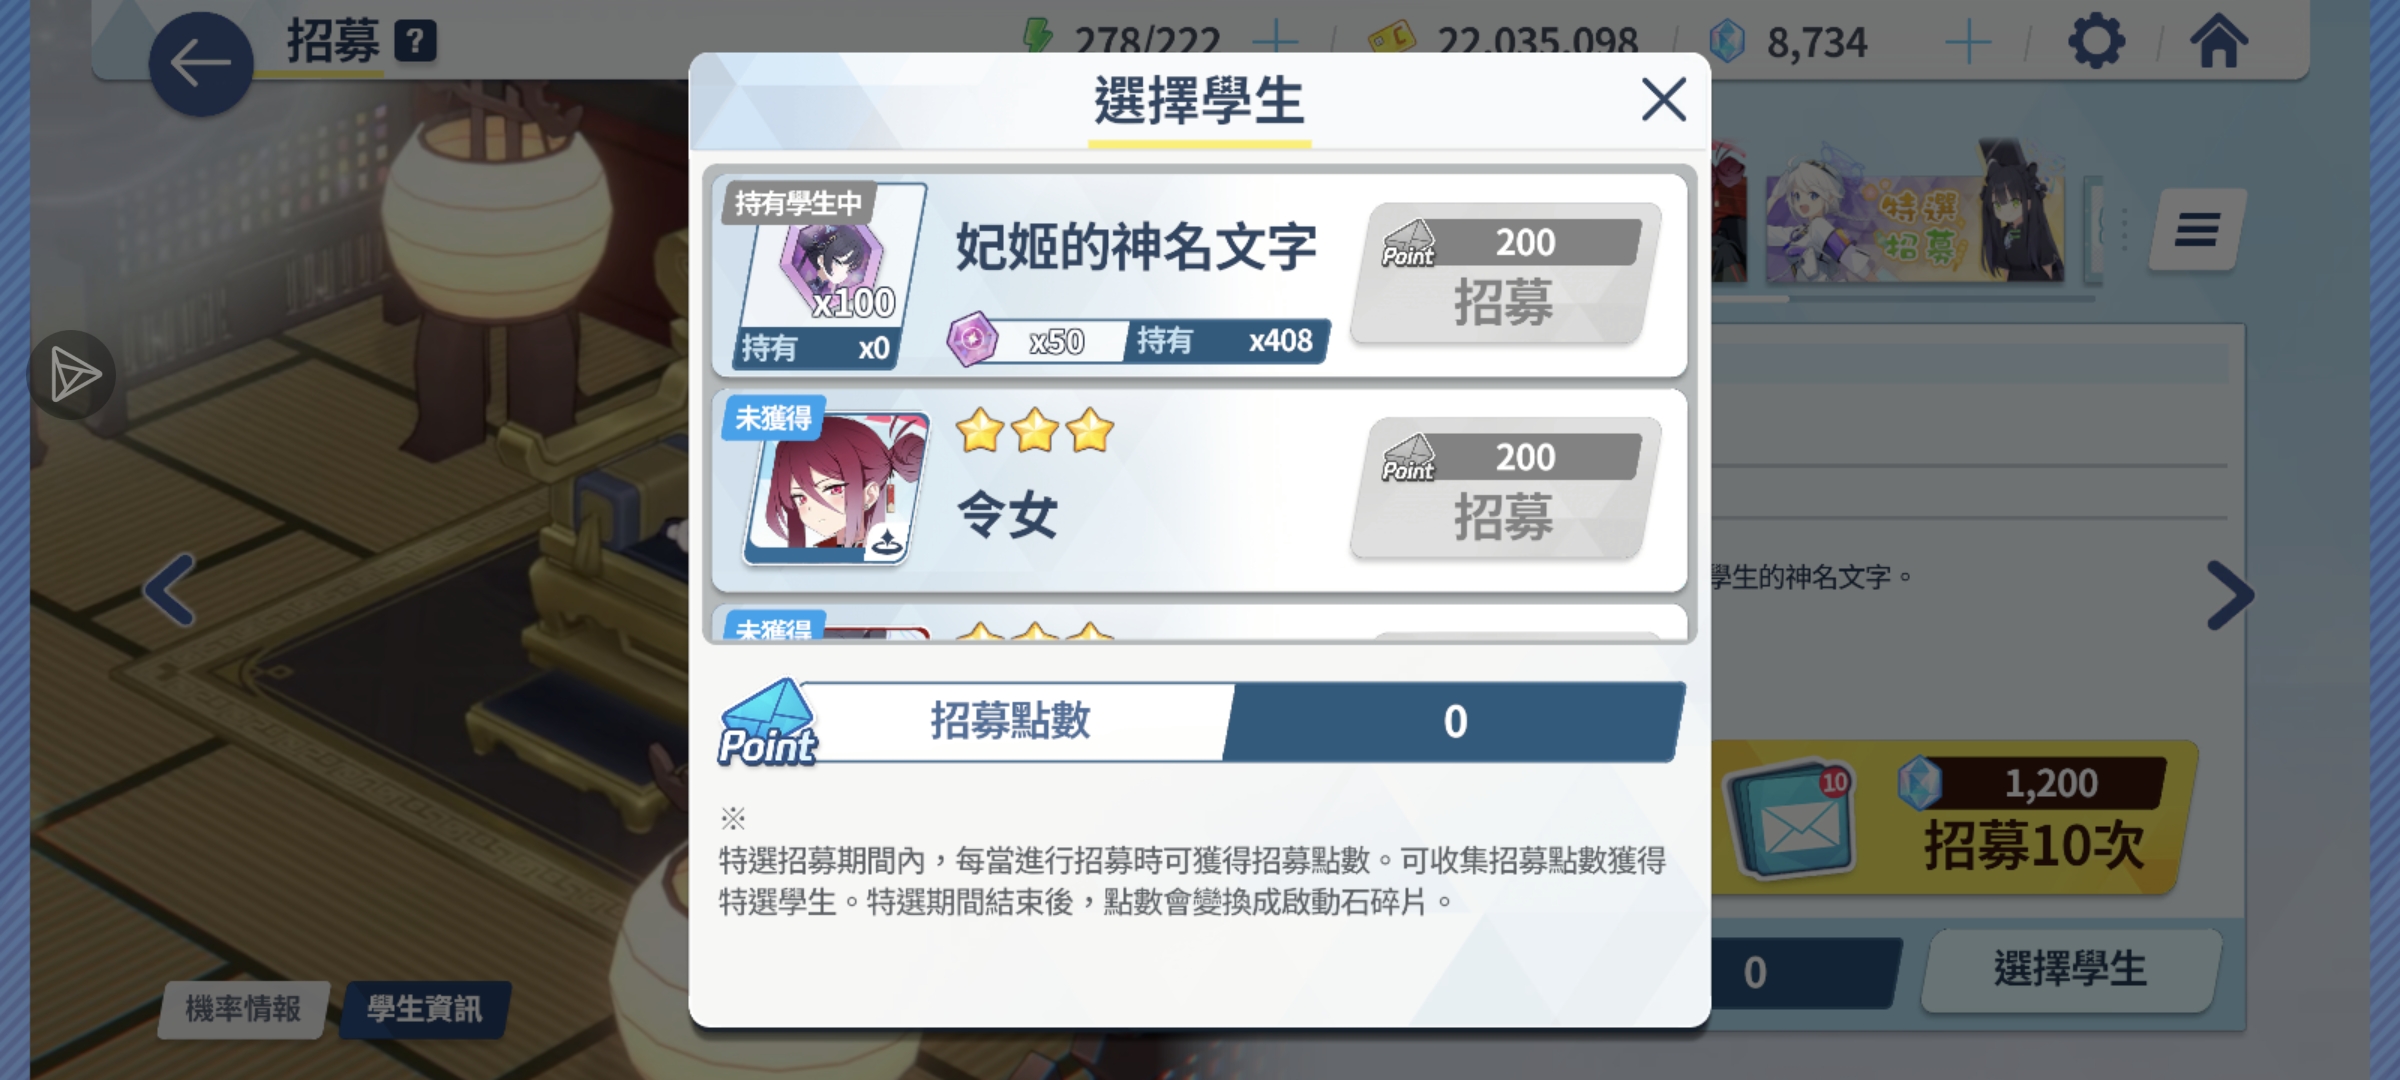Open the banner list hamburger menu
The image size is (2400, 1080).
click(2197, 229)
